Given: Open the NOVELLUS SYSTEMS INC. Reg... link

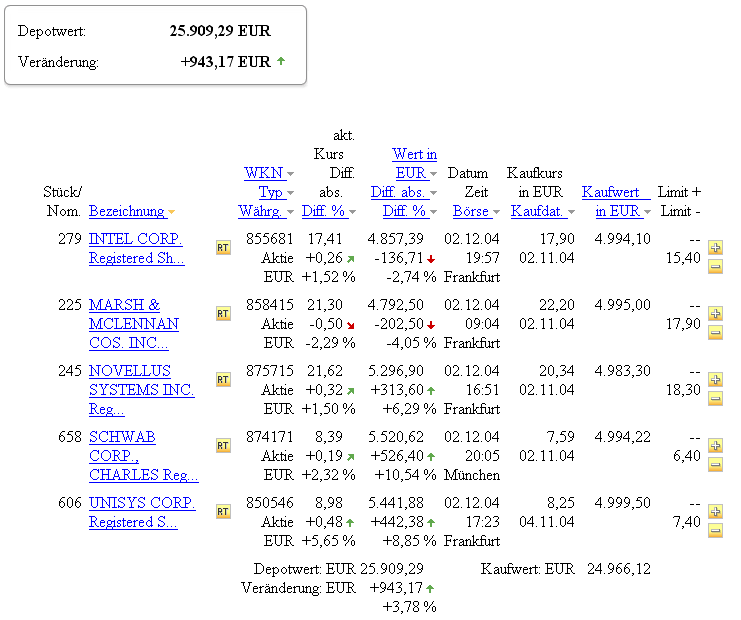Looking at the screenshot, I should click(x=141, y=389).
